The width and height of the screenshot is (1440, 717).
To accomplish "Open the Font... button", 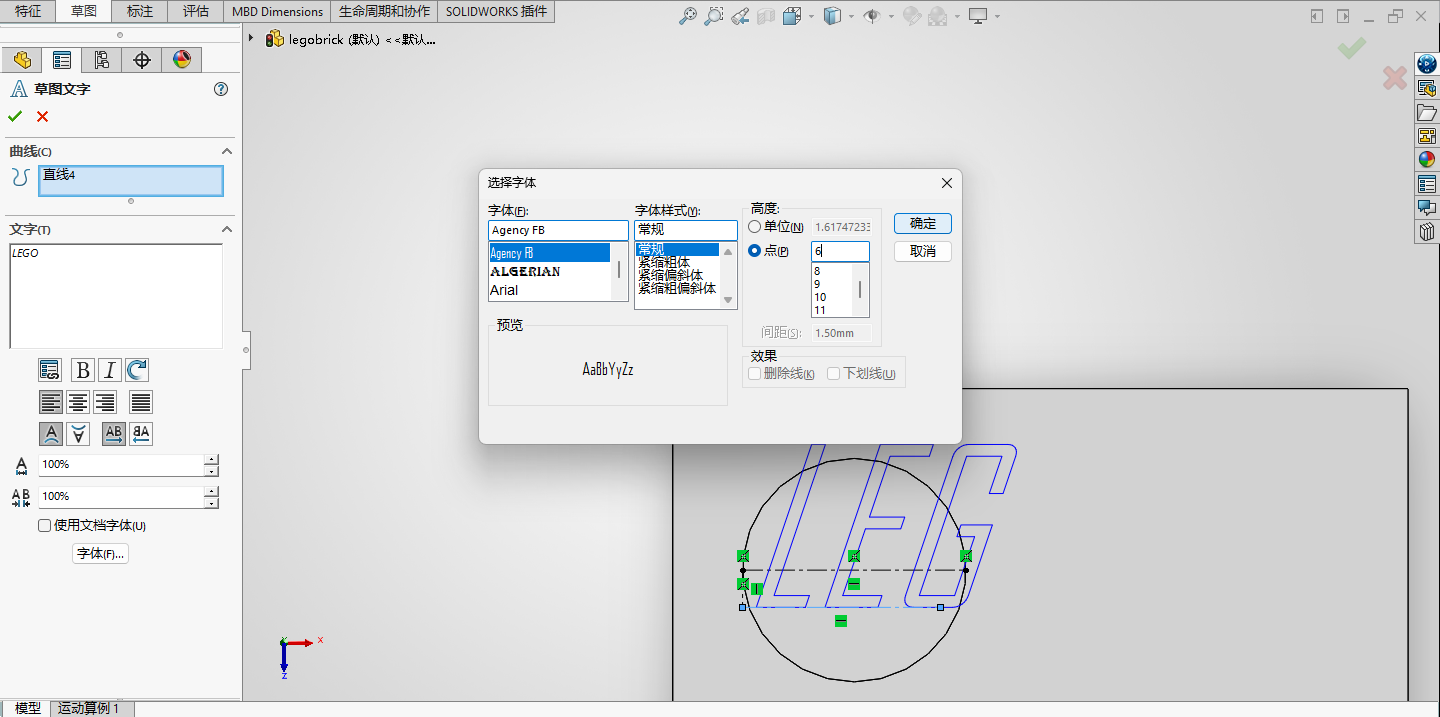I will coord(101,553).
